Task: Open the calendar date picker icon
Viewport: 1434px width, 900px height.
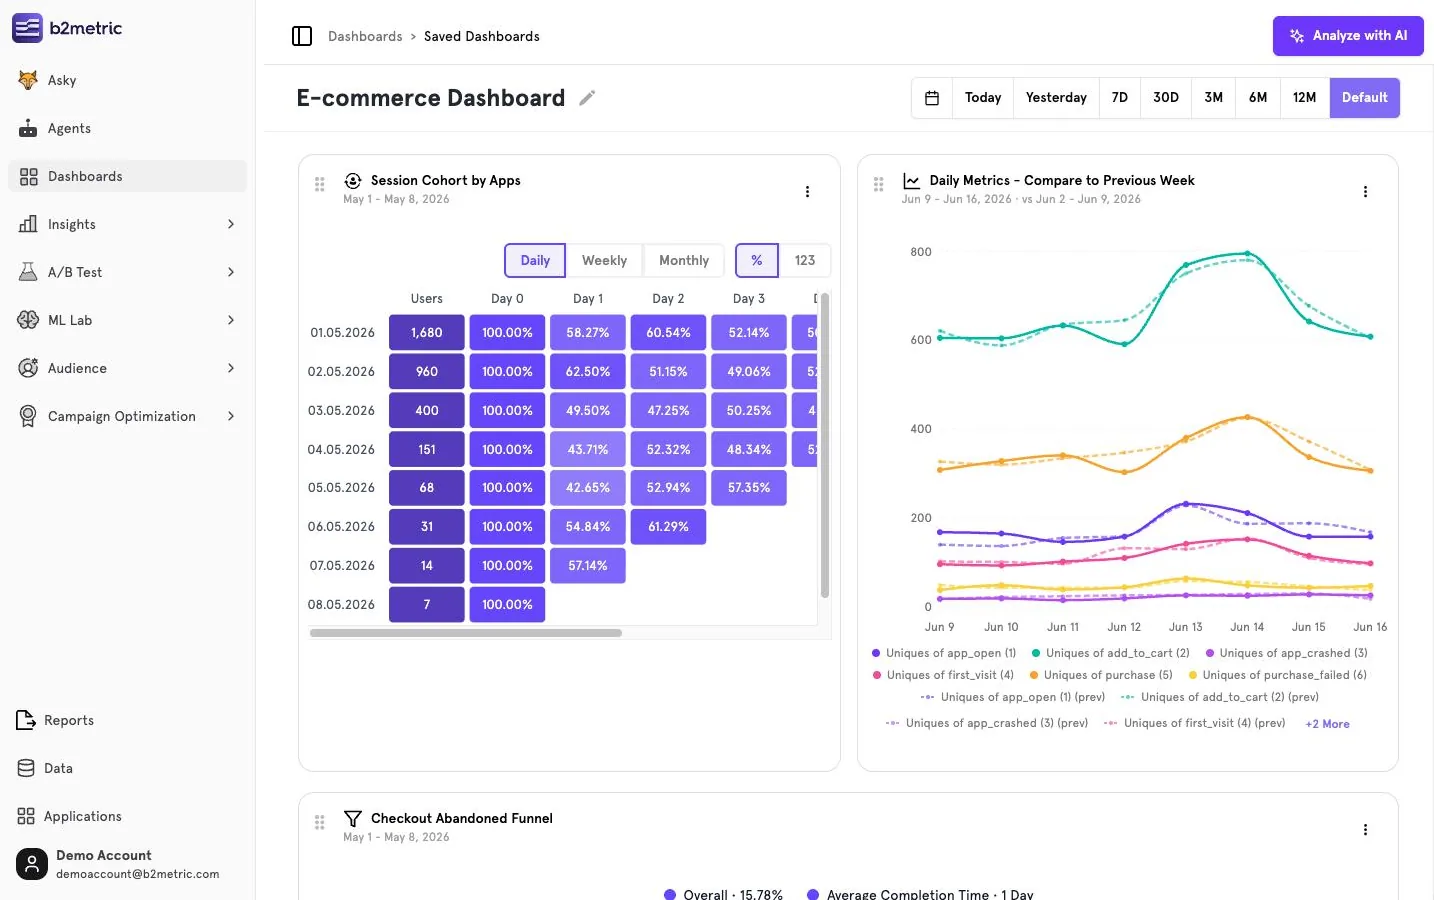Action: click(932, 98)
